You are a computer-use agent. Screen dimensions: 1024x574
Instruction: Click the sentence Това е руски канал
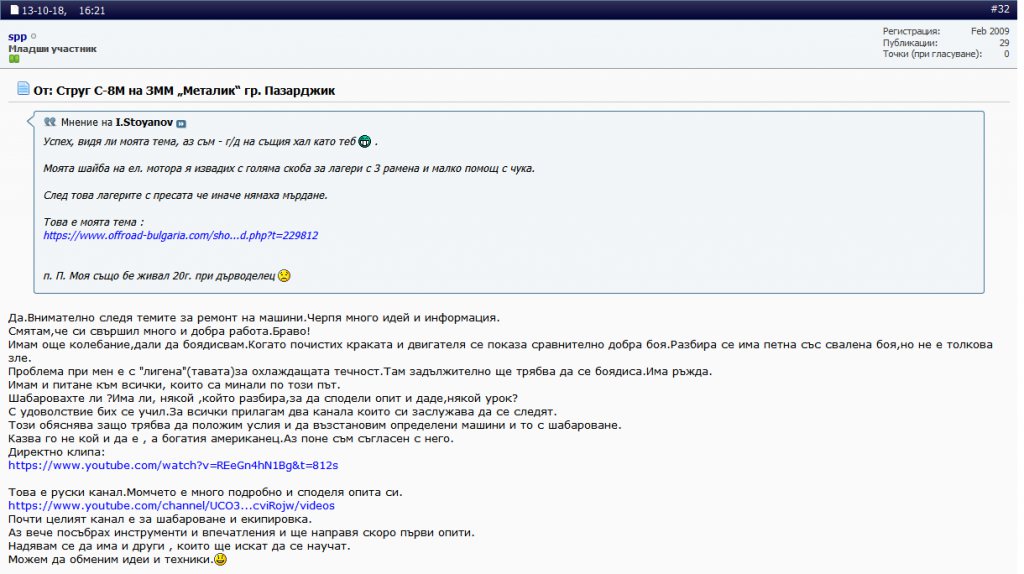pyautogui.click(x=66, y=492)
